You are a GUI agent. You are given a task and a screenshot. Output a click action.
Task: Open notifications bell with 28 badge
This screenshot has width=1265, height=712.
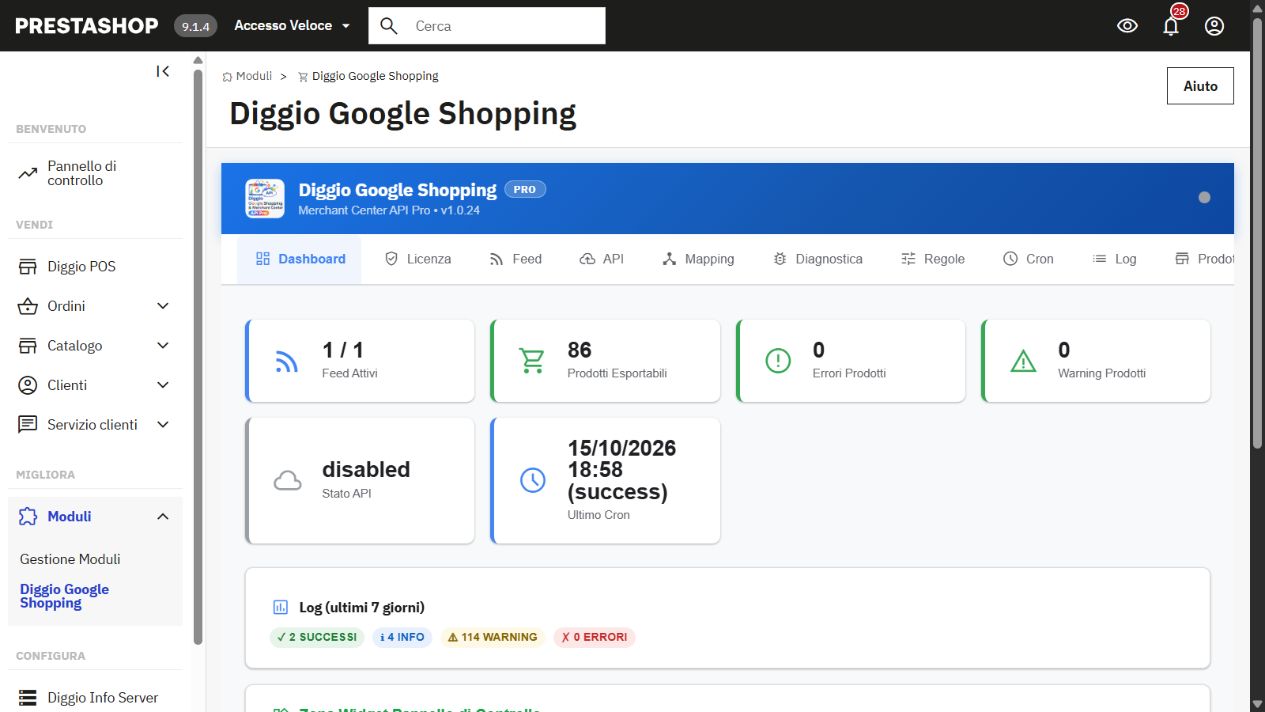click(x=1171, y=25)
